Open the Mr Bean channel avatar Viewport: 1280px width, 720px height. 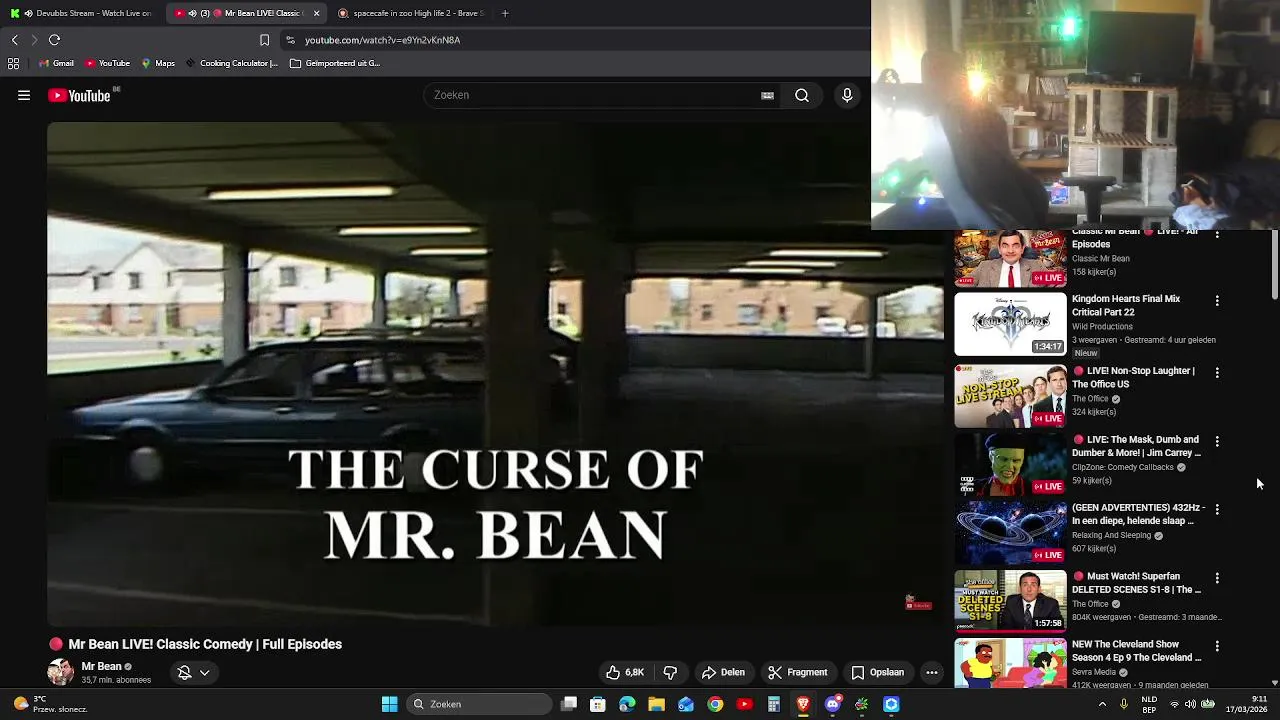point(61,672)
